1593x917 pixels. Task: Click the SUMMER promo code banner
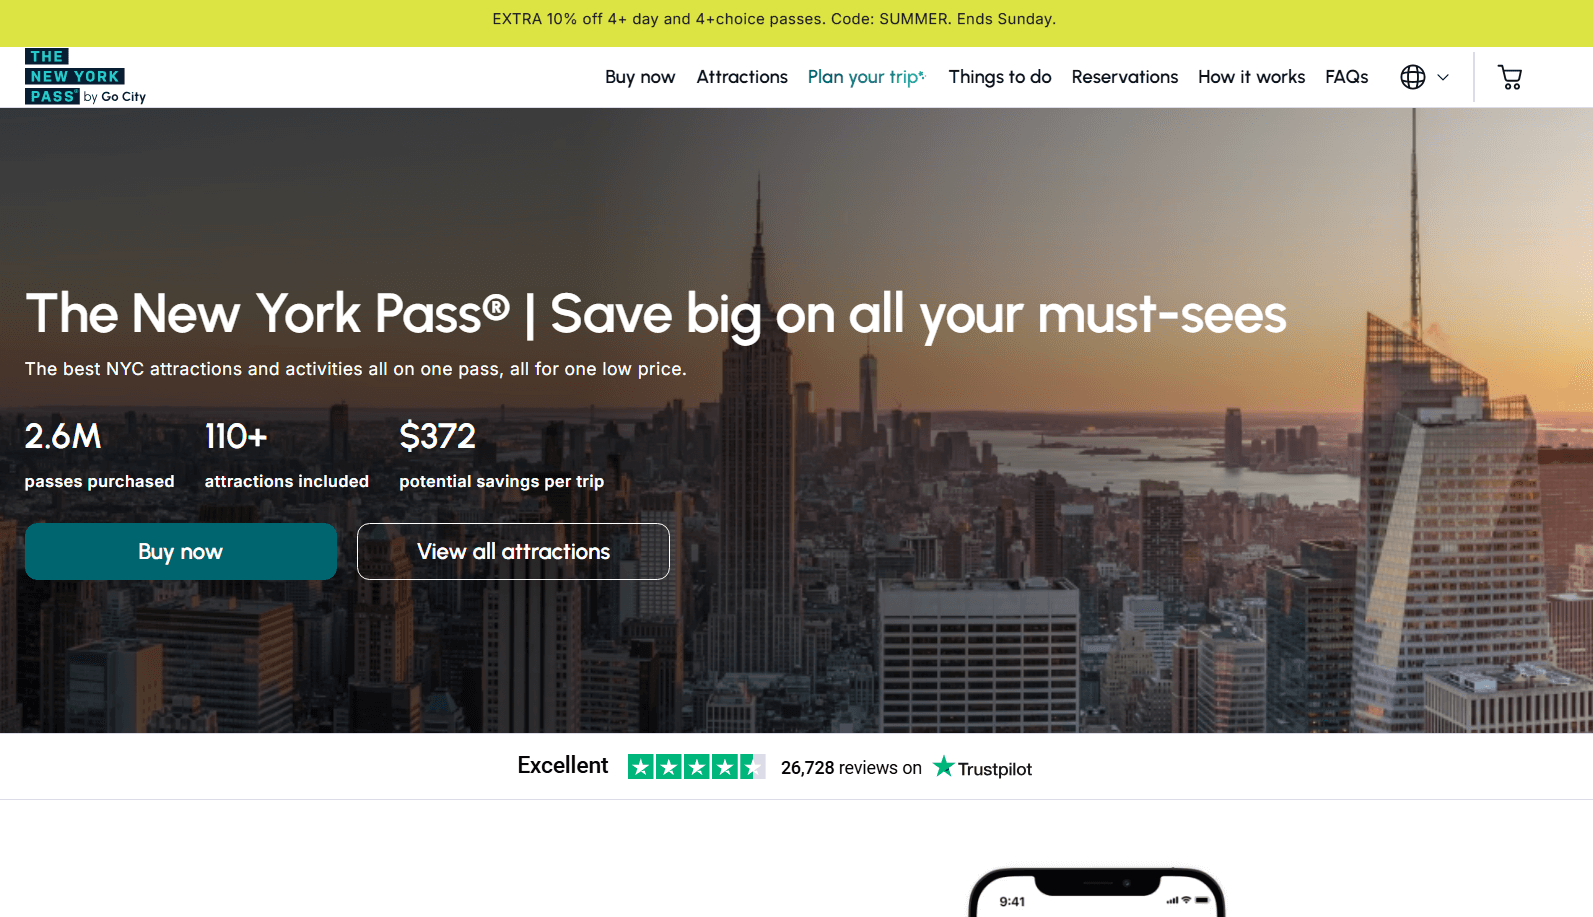pyautogui.click(x=774, y=19)
